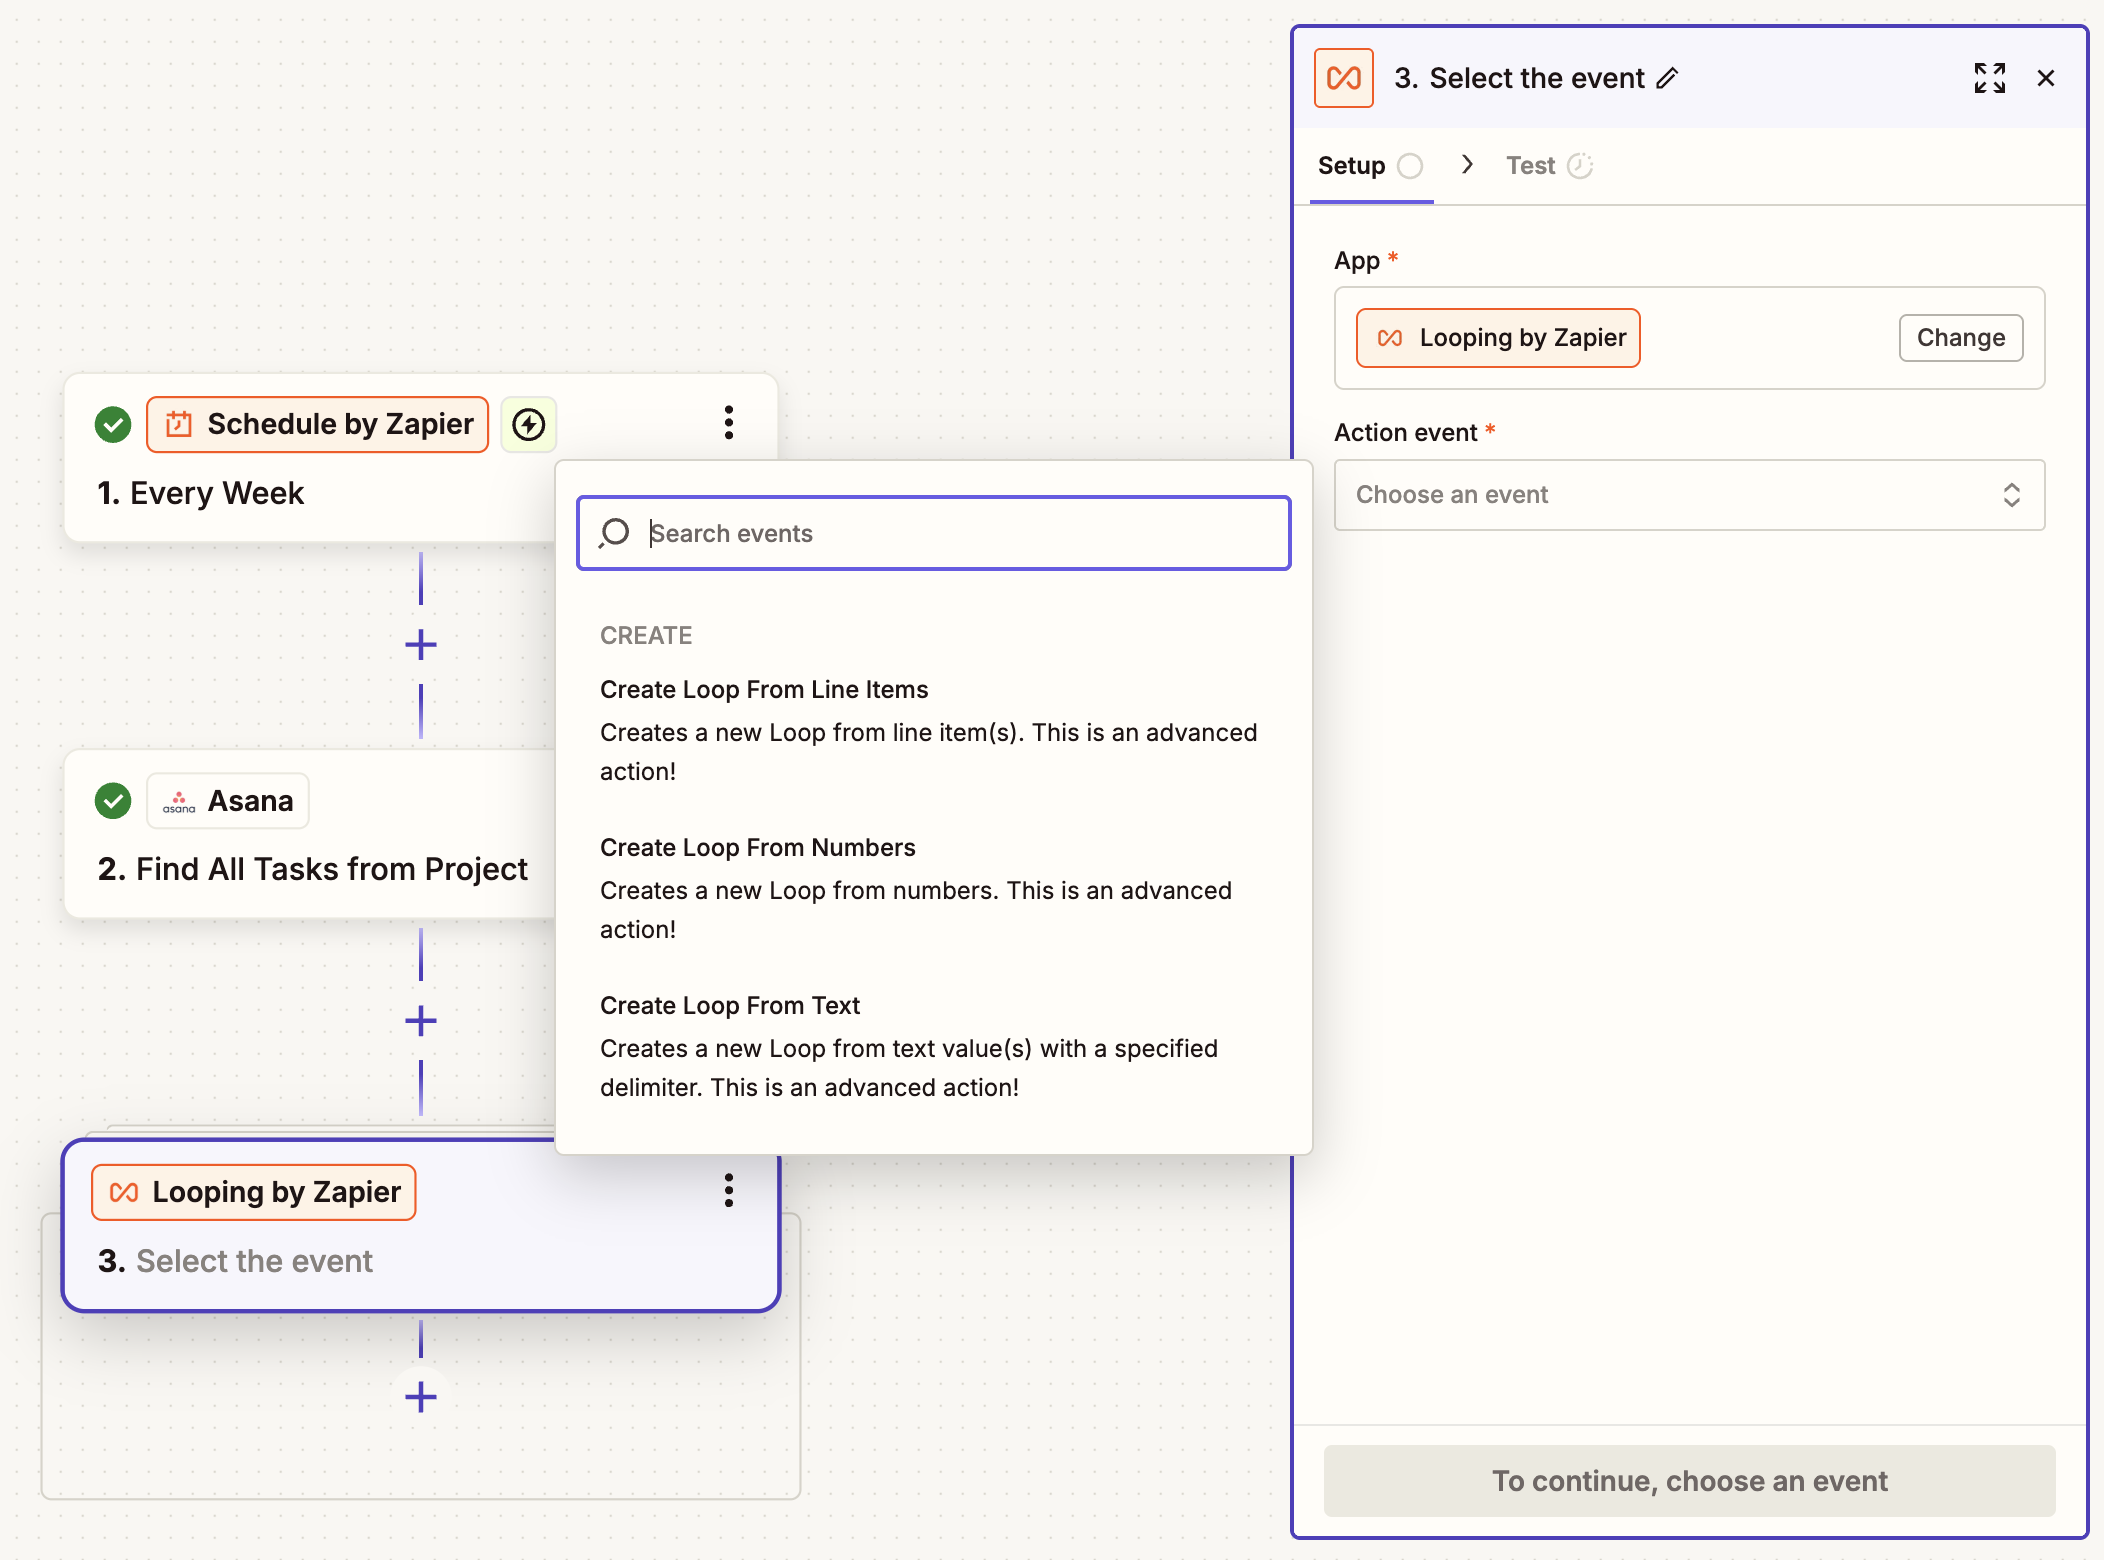Select Create Loop From Line Items

point(933,729)
